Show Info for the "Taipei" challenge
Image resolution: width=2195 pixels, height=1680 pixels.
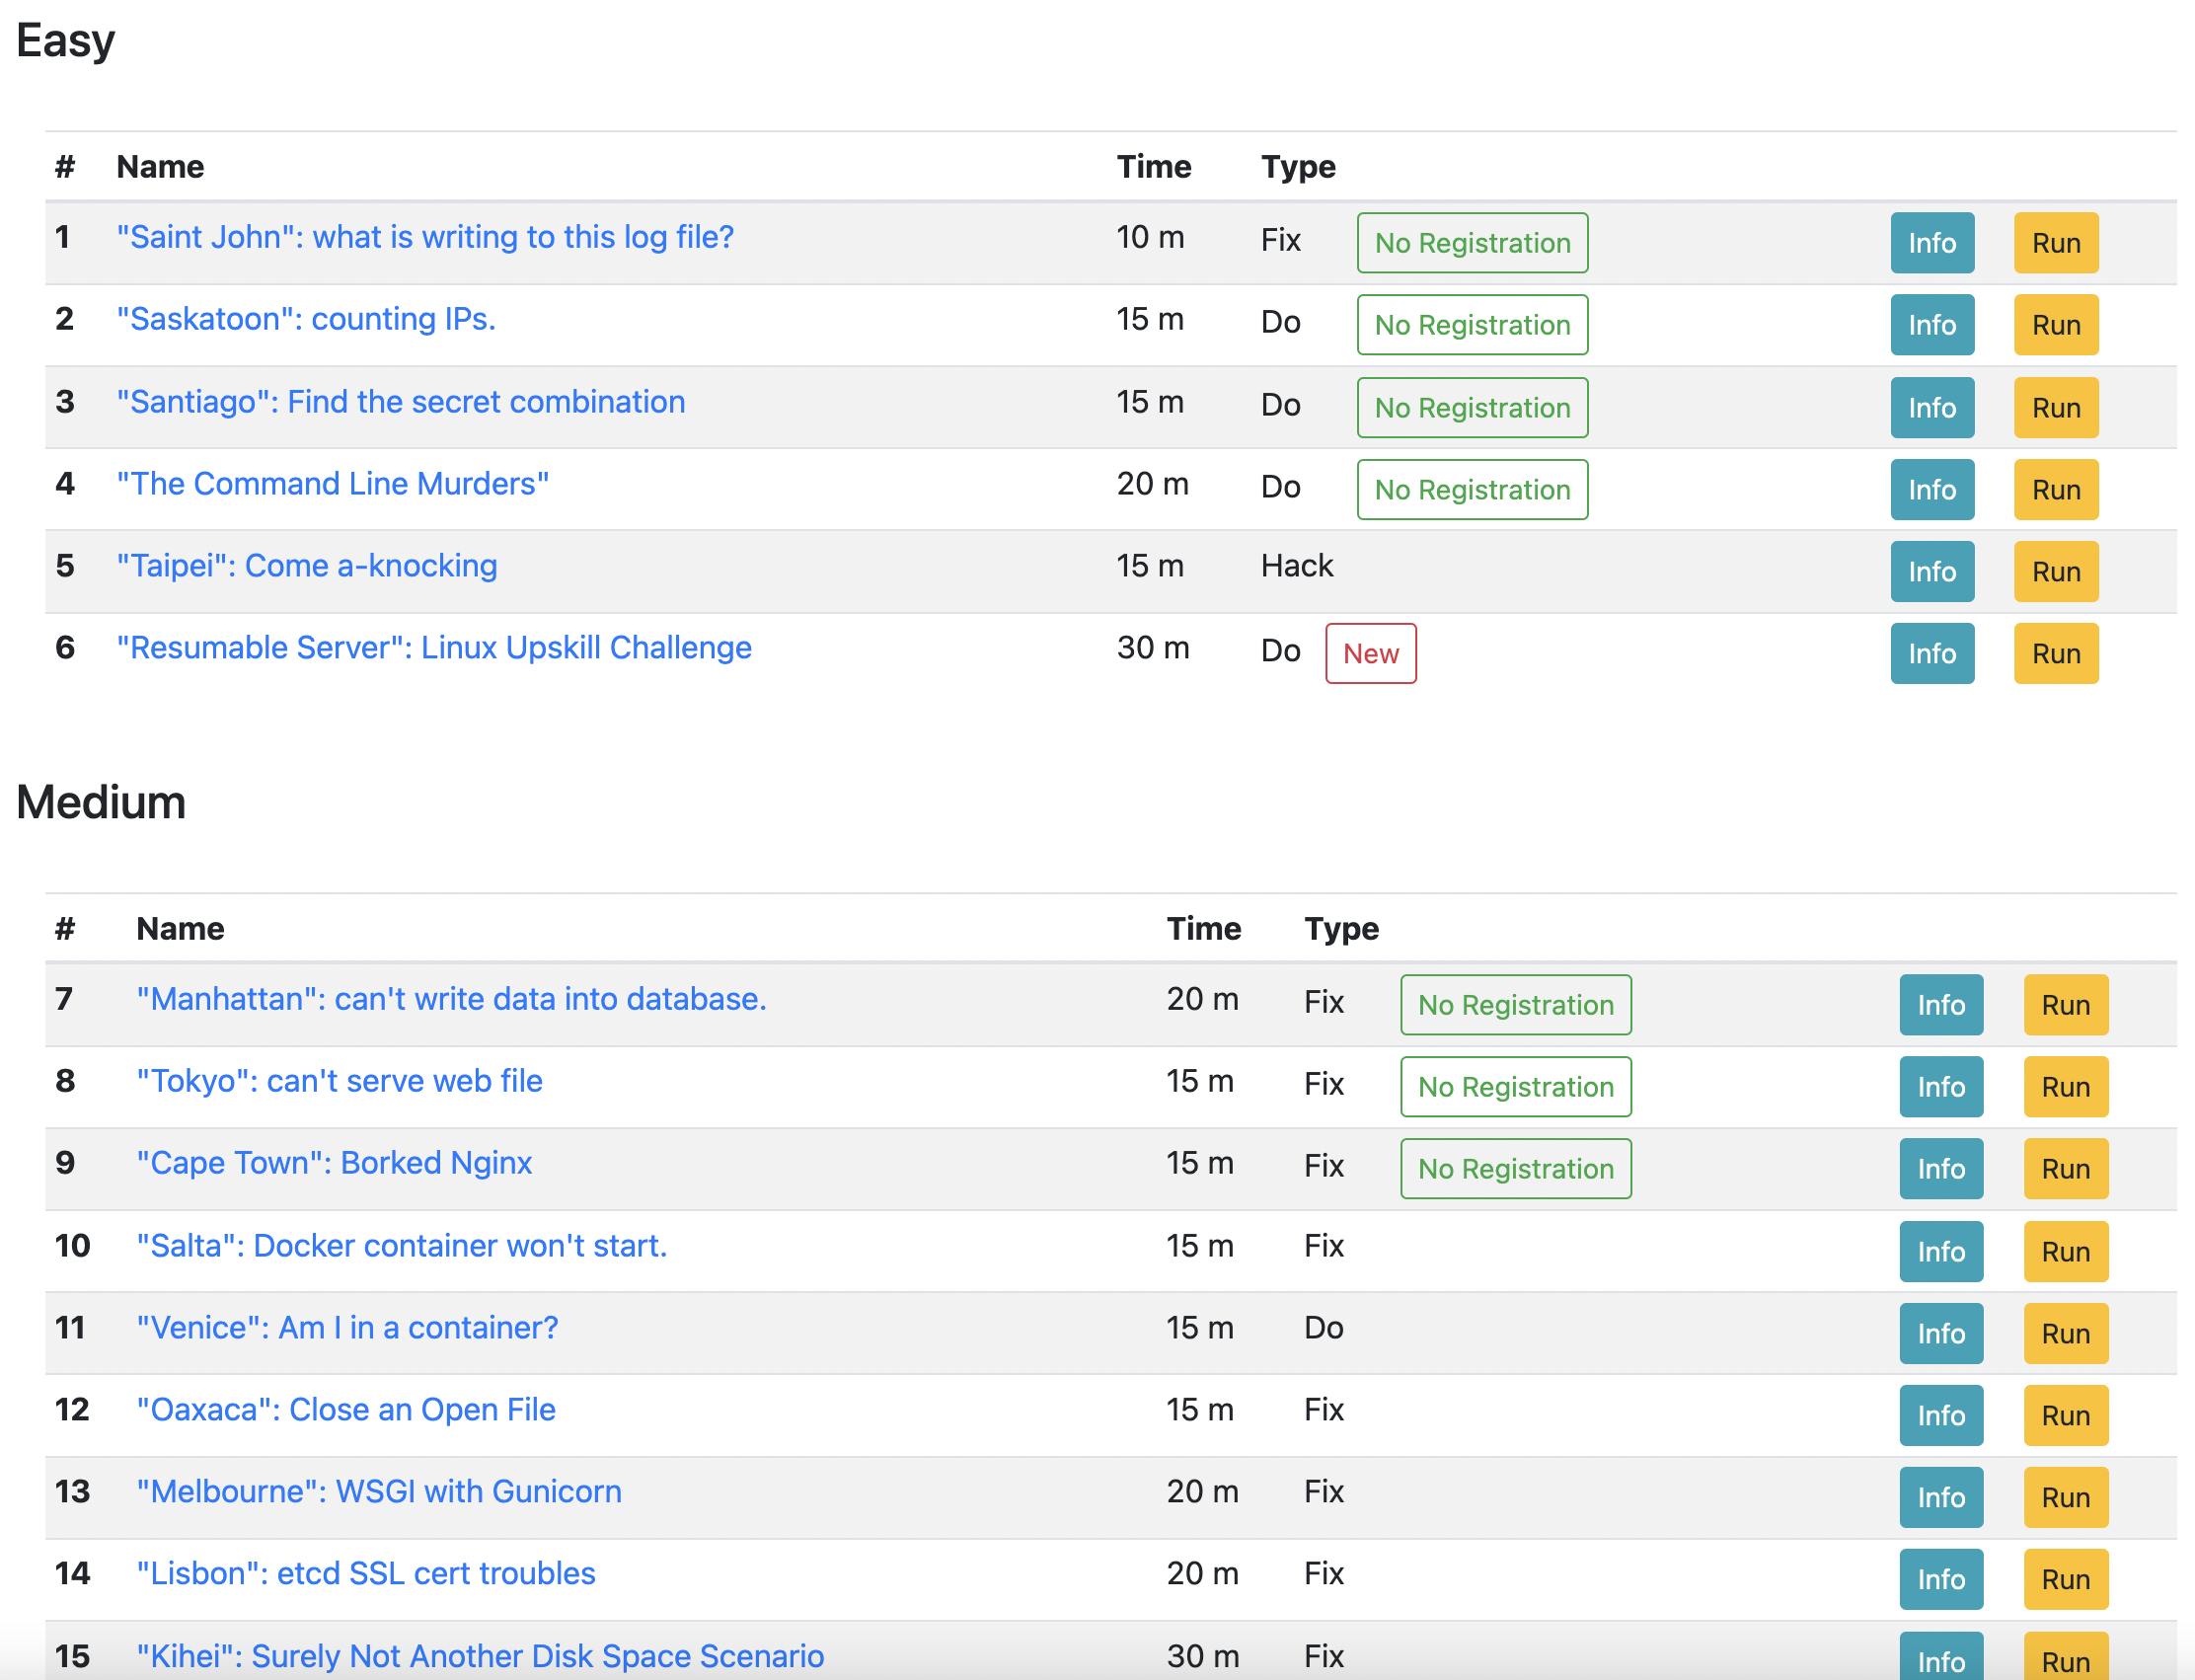tap(1931, 571)
